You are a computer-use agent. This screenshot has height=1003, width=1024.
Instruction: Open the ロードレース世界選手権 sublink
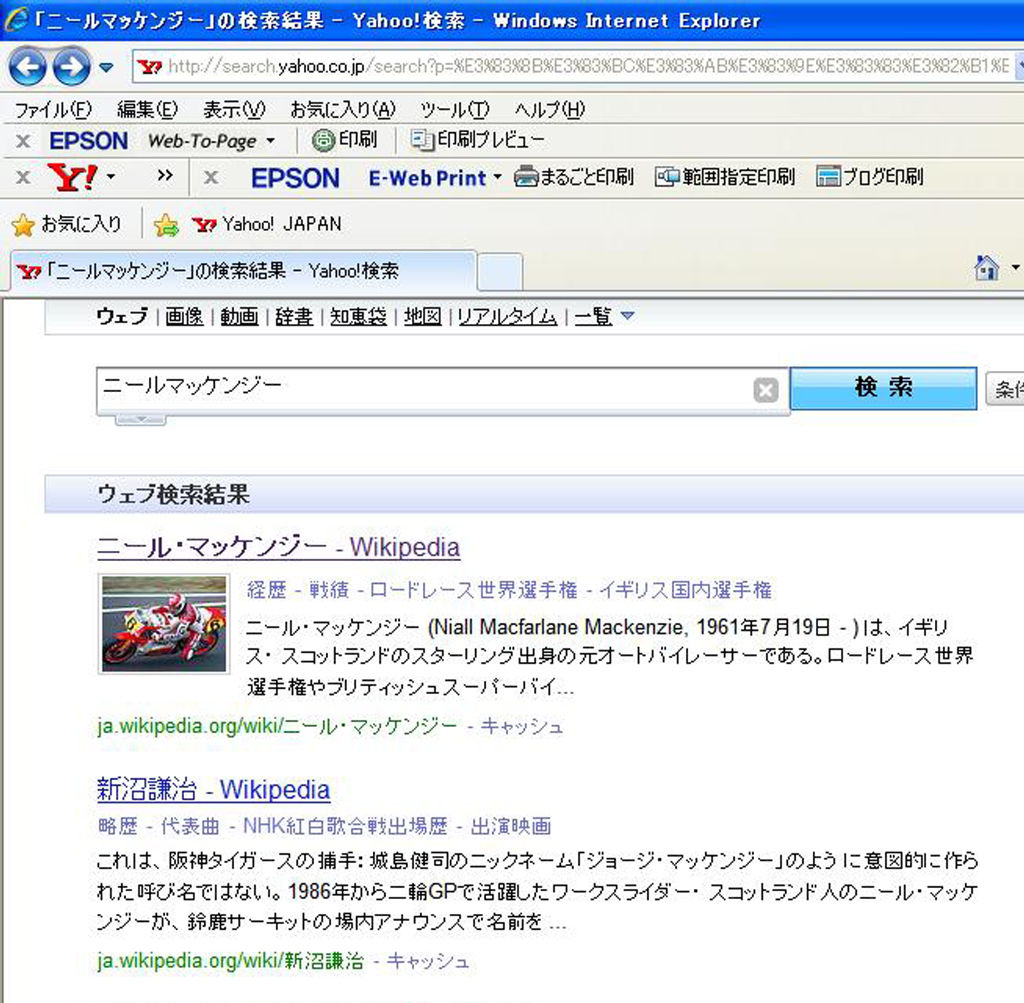click(x=473, y=590)
